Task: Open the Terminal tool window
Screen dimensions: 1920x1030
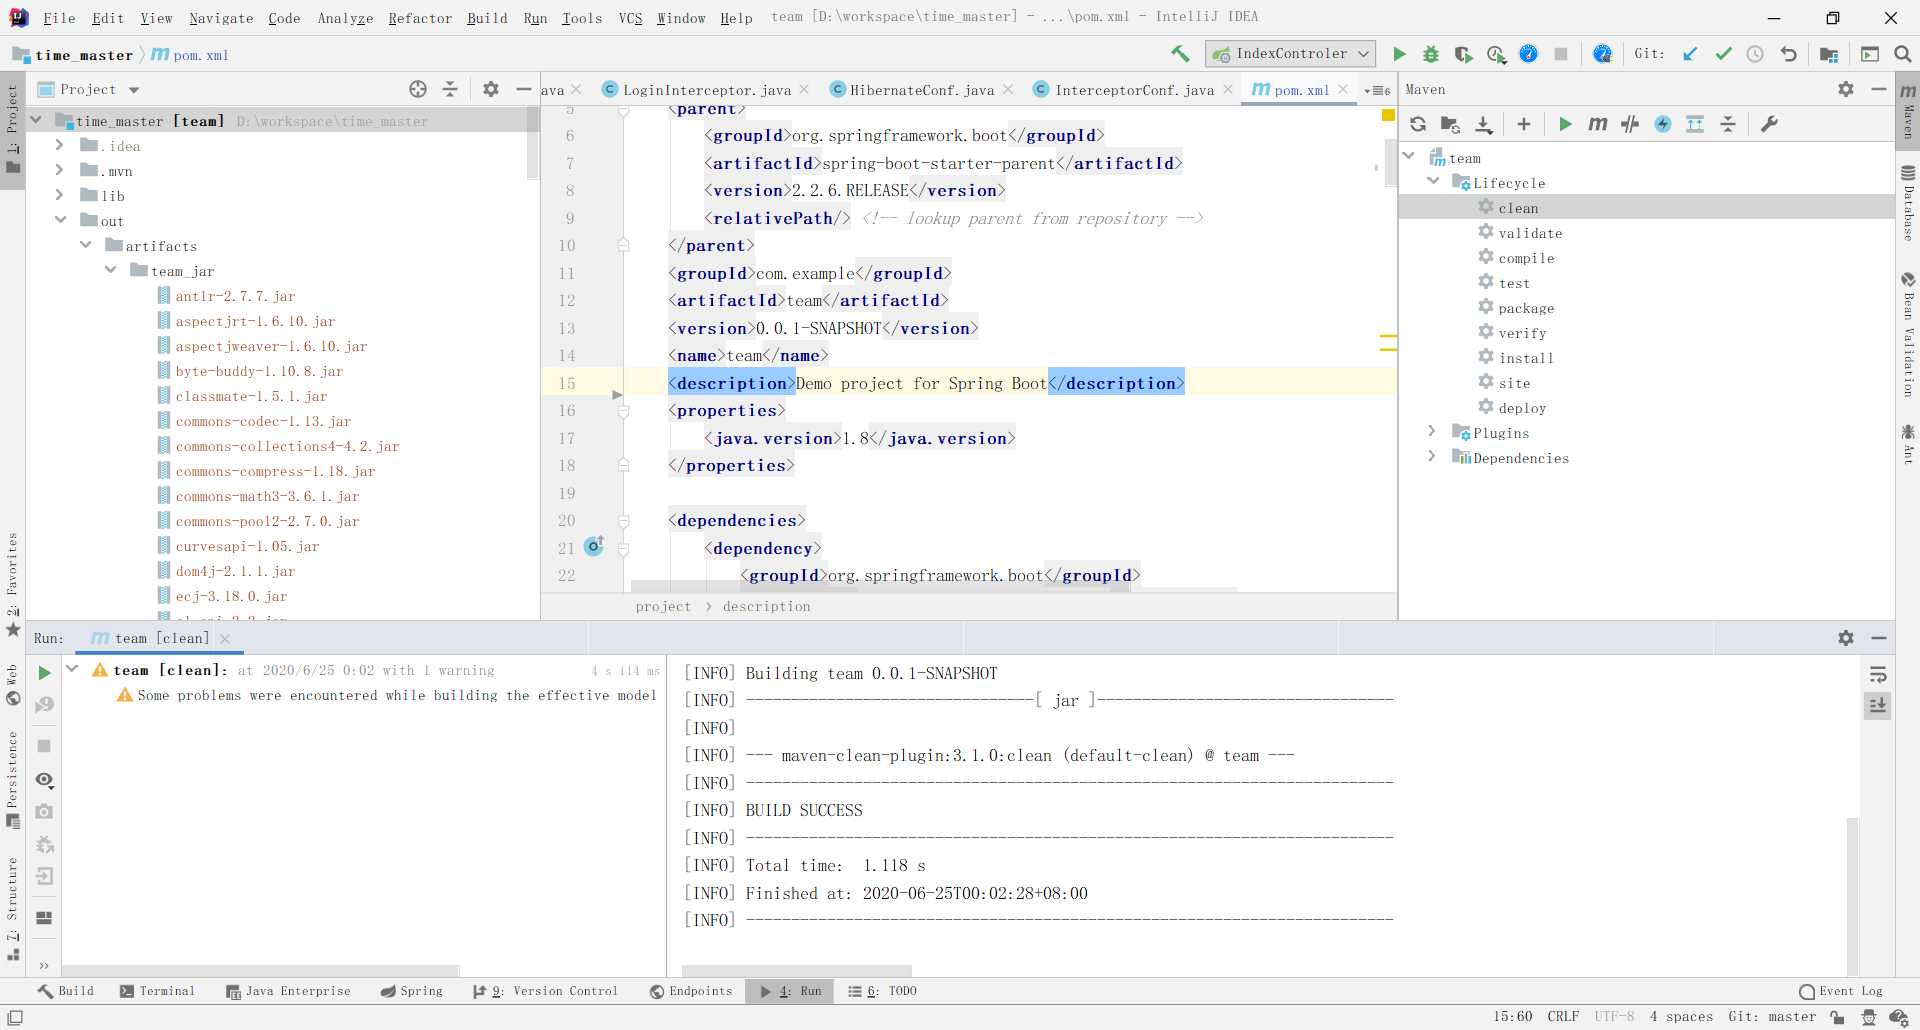Action: tap(157, 991)
